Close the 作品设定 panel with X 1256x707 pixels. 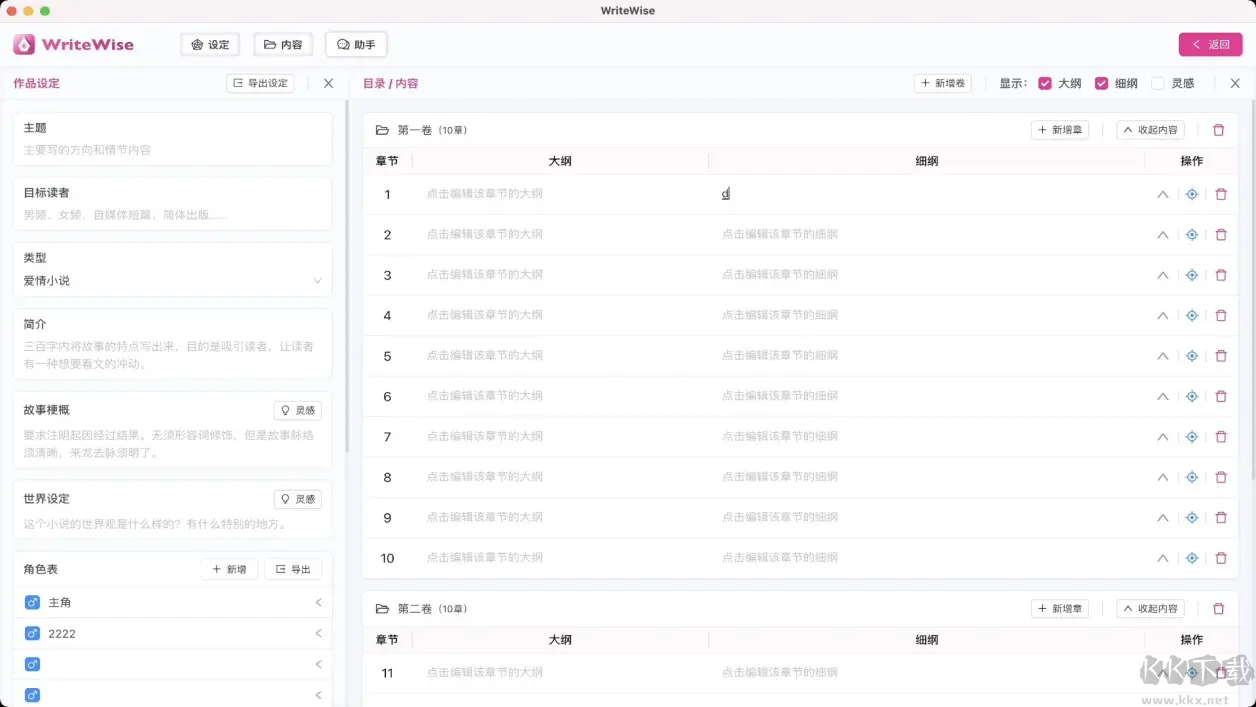point(328,84)
